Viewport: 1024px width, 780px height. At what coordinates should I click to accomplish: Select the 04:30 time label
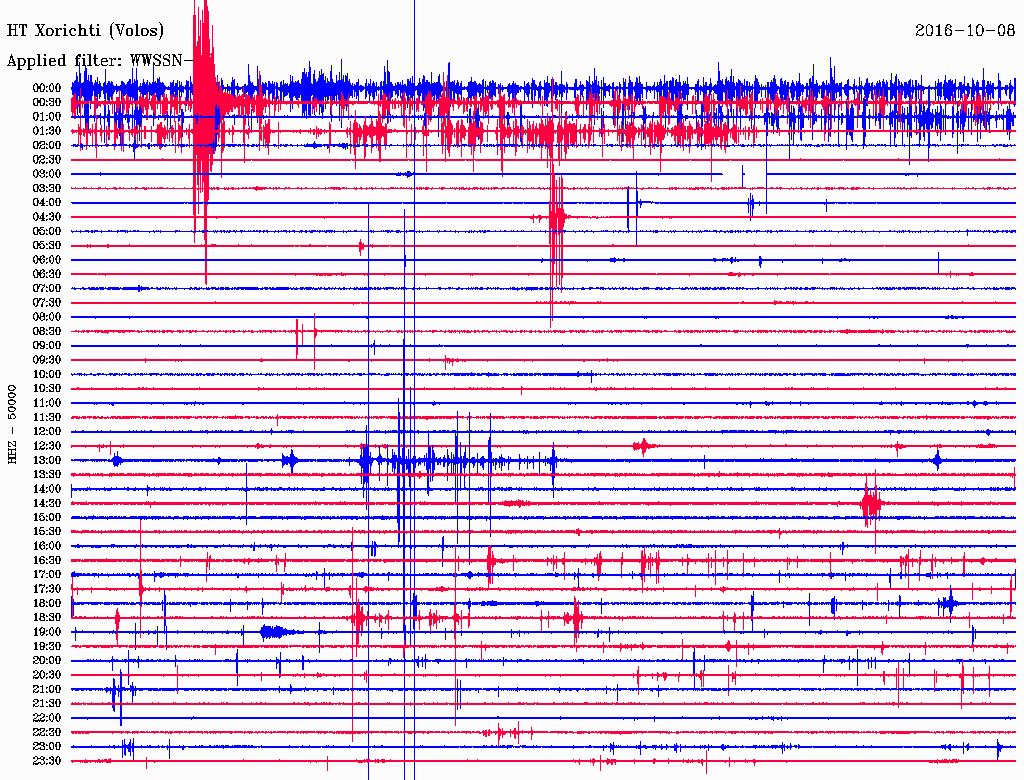(47, 217)
